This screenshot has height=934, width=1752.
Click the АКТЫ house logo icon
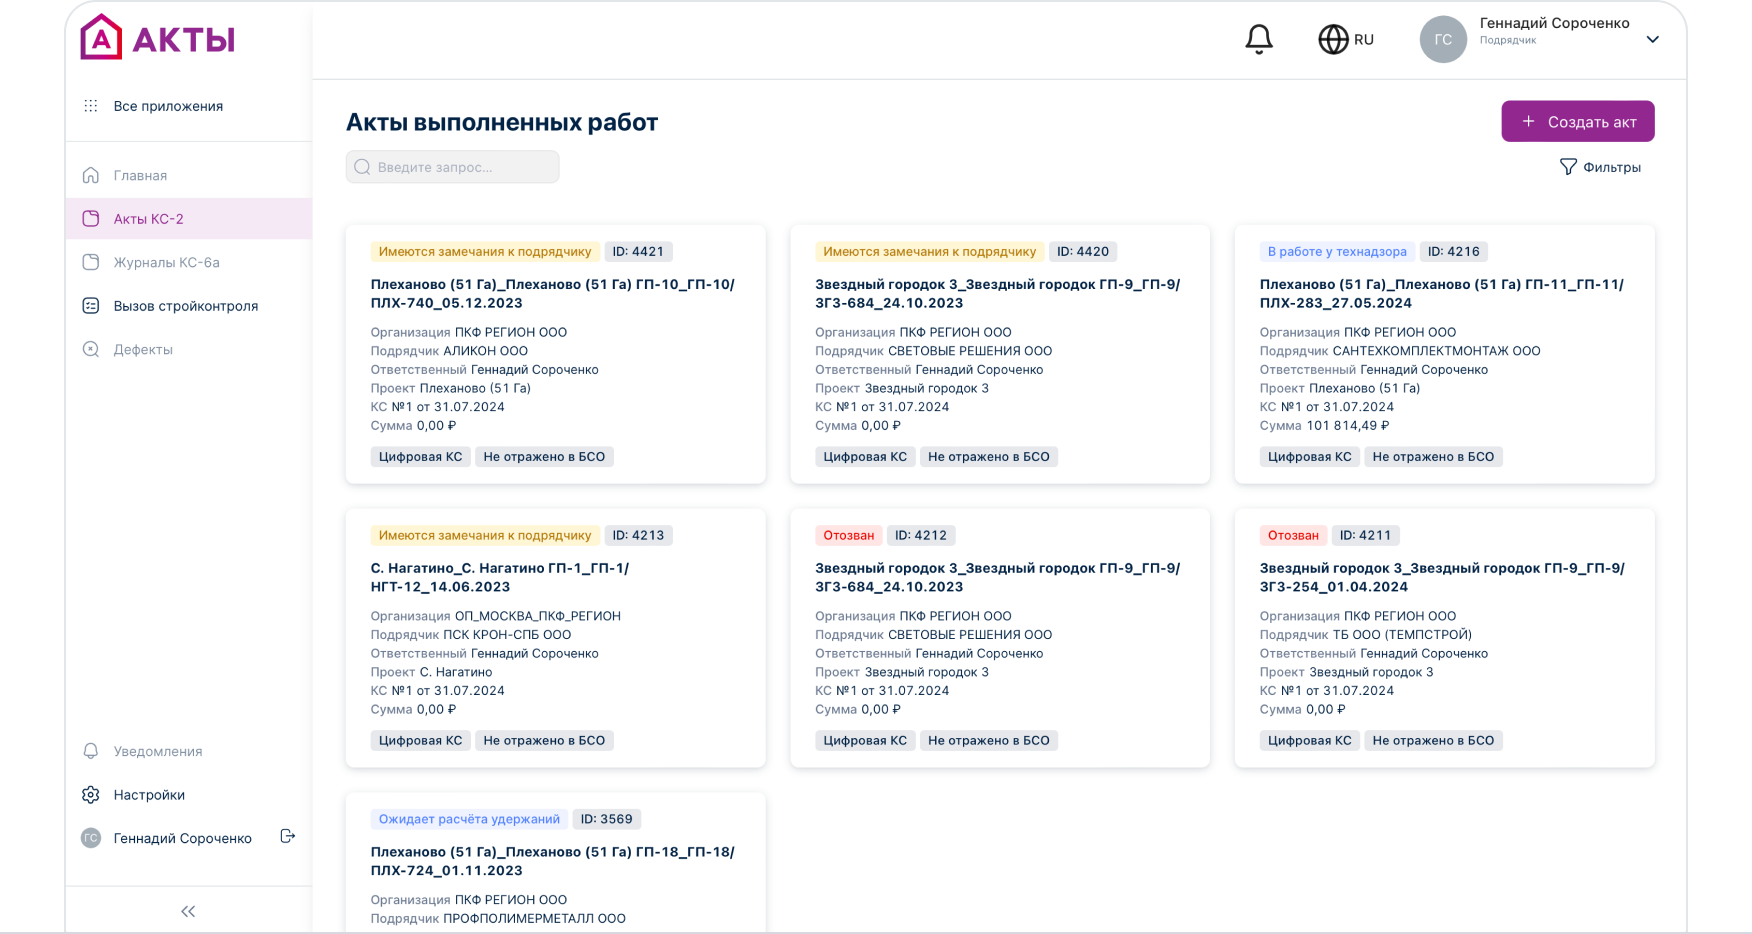[101, 38]
